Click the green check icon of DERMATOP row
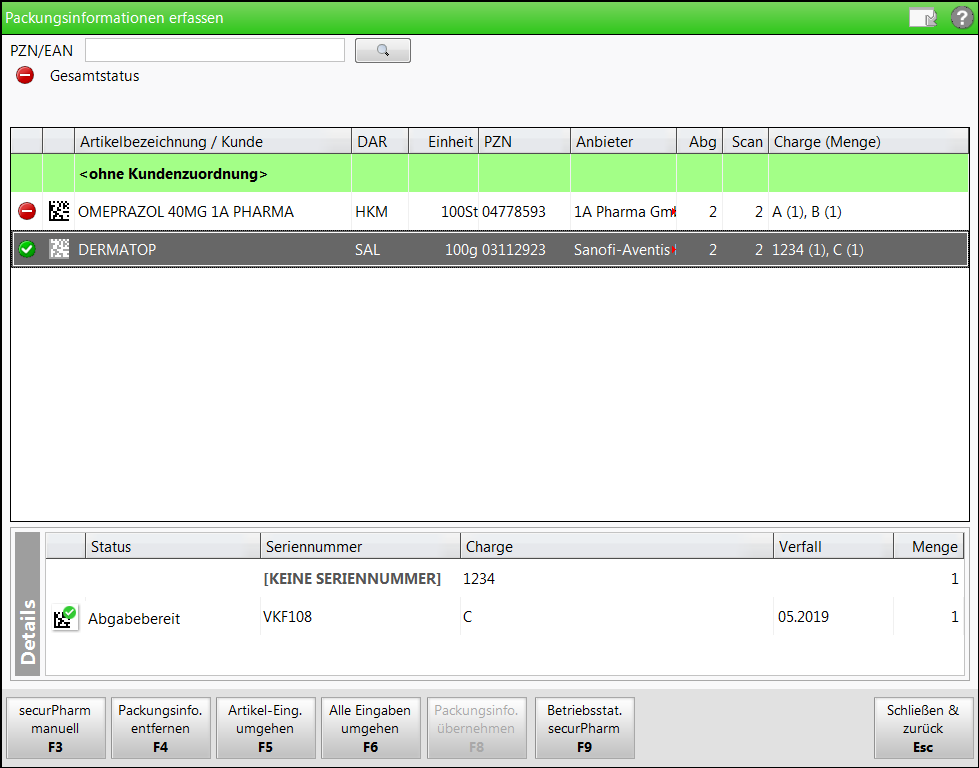The width and height of the screenshot is (979, 768). [x=27, y=249]
